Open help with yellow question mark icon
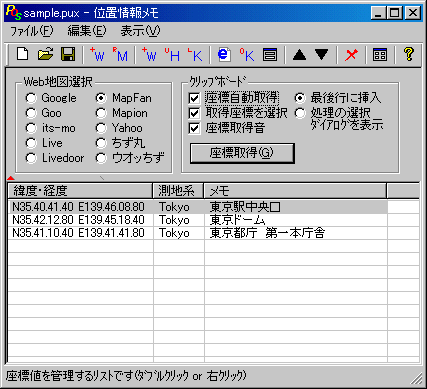This screenshot has height=389, width=427. (x=409, y=54)
